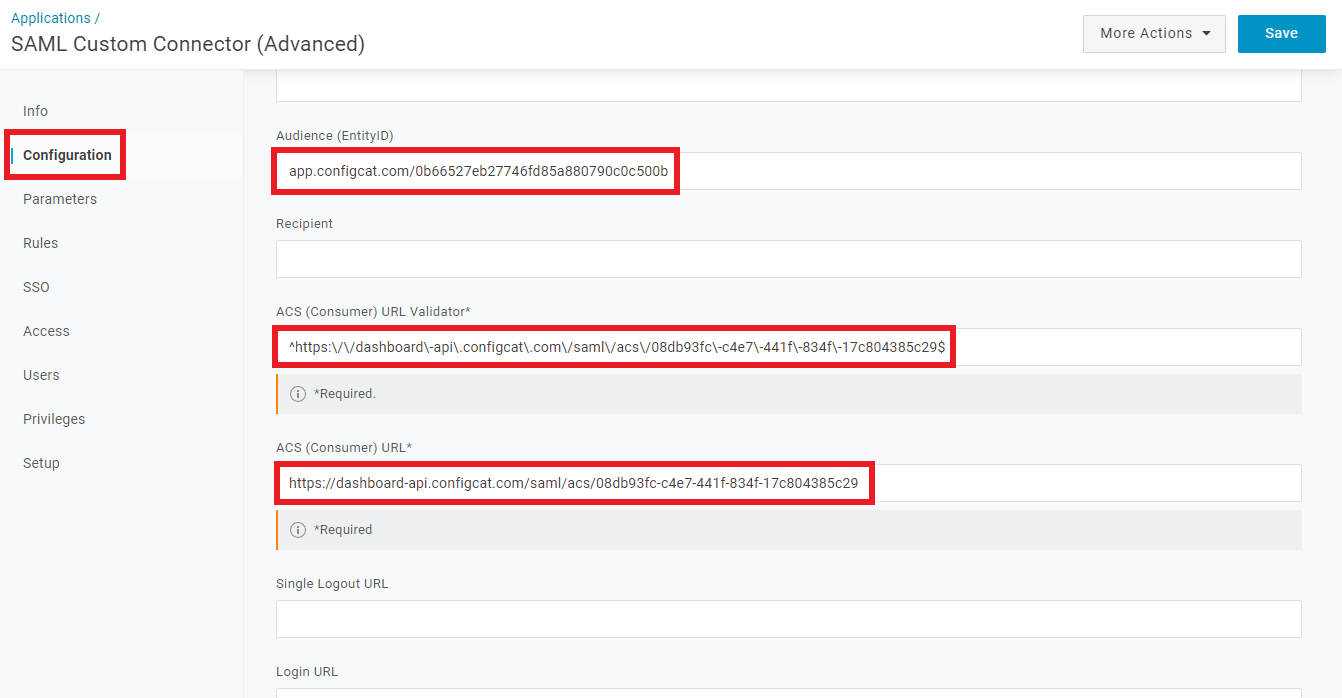1342x698 pixels.
Task: Click the empty Recipient field
Action: click(788, 259)
